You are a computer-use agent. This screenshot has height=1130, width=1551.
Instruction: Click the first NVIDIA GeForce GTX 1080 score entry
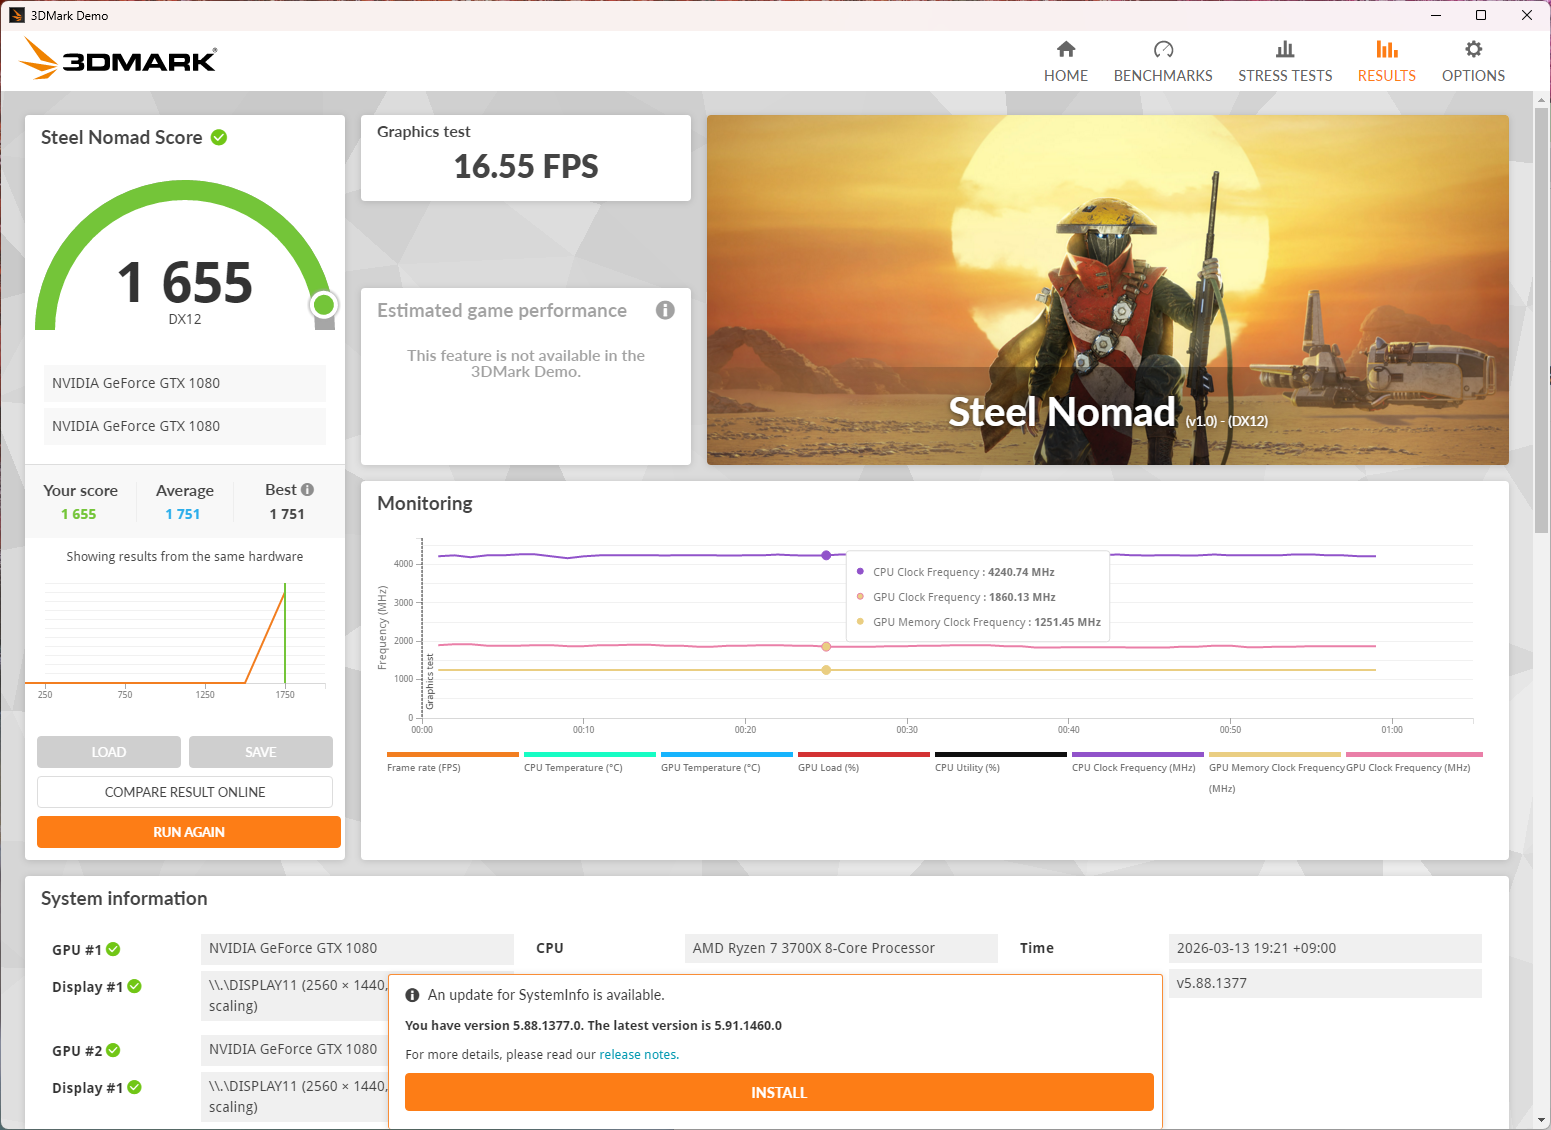185,383
